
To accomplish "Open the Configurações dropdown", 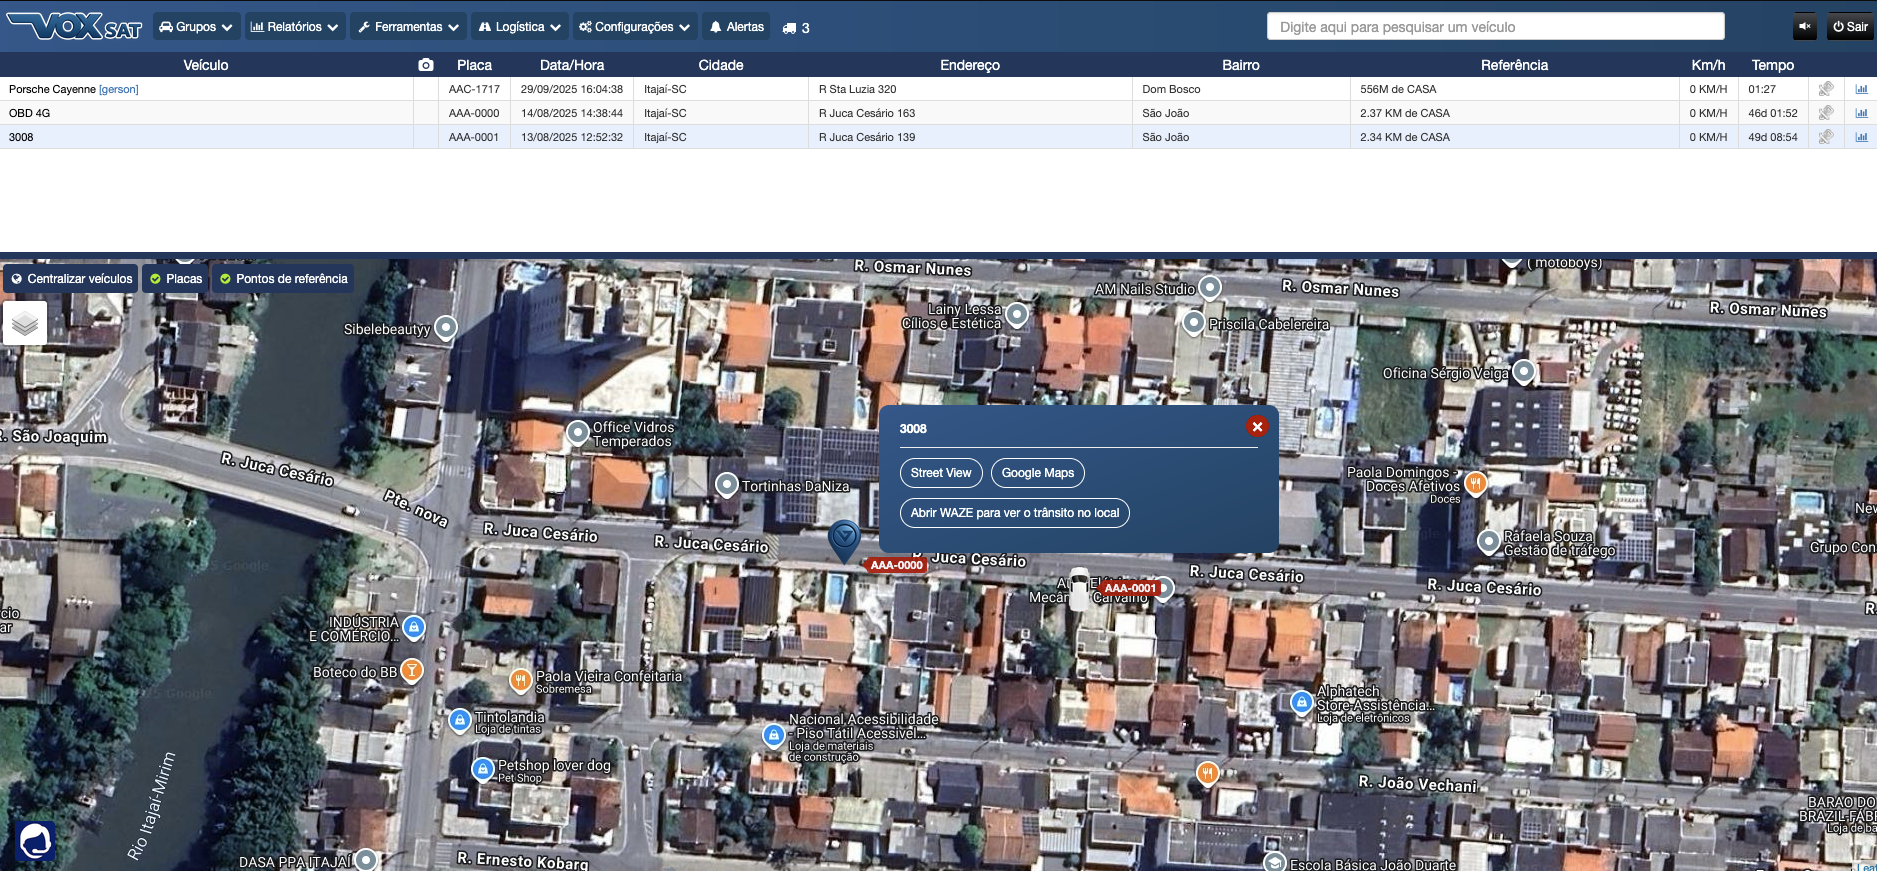I will click(634, 27).
